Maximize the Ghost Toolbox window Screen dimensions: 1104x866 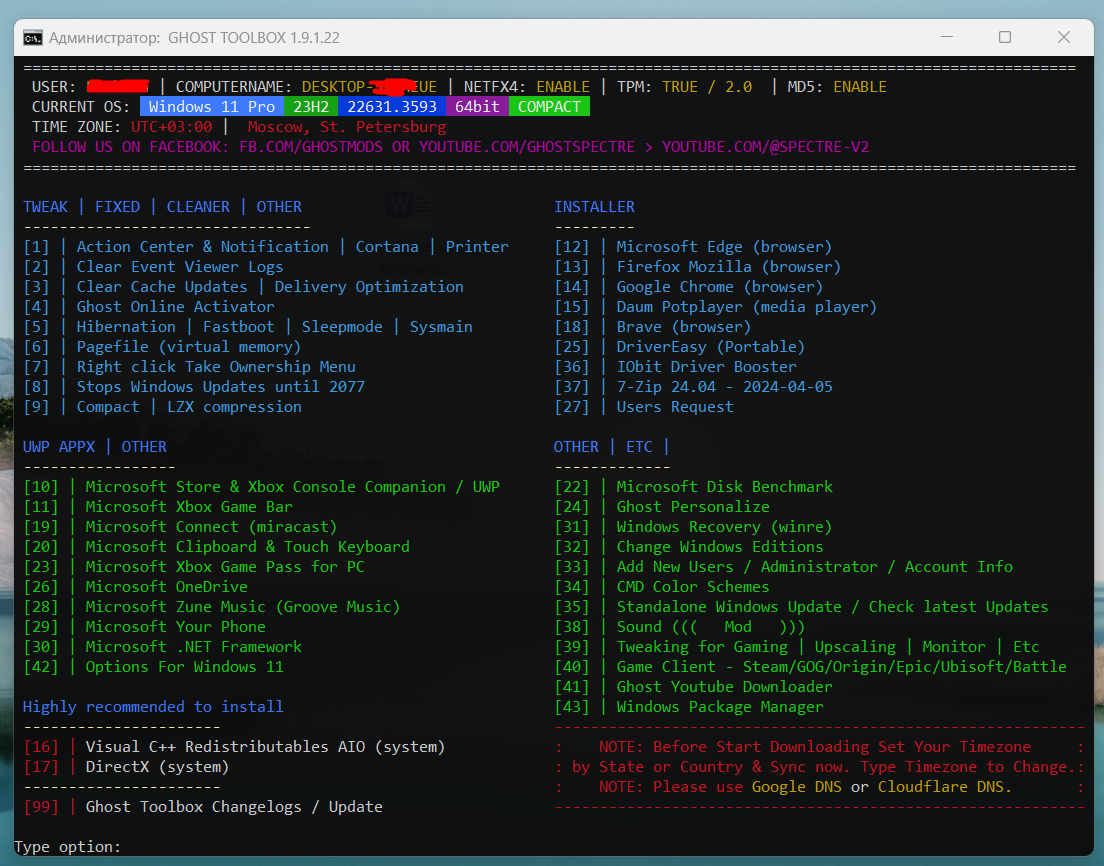[1005, 37]
